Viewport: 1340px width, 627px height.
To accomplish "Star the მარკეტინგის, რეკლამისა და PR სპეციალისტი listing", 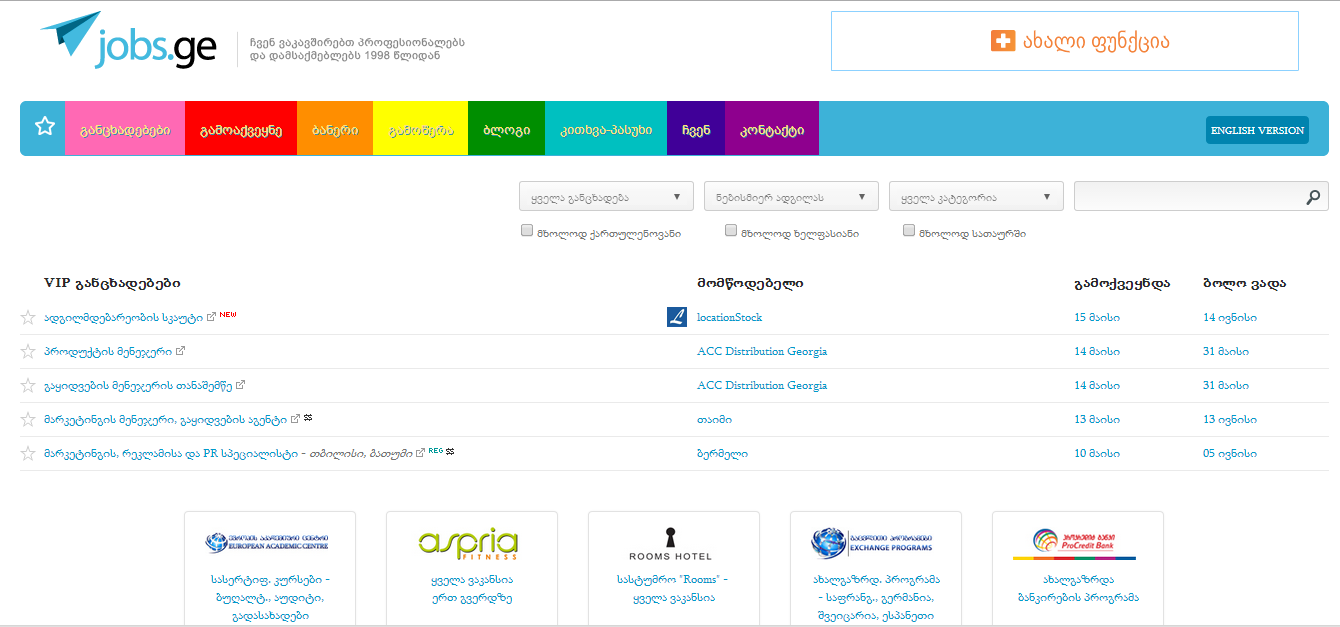I will (x=28, y=454).
